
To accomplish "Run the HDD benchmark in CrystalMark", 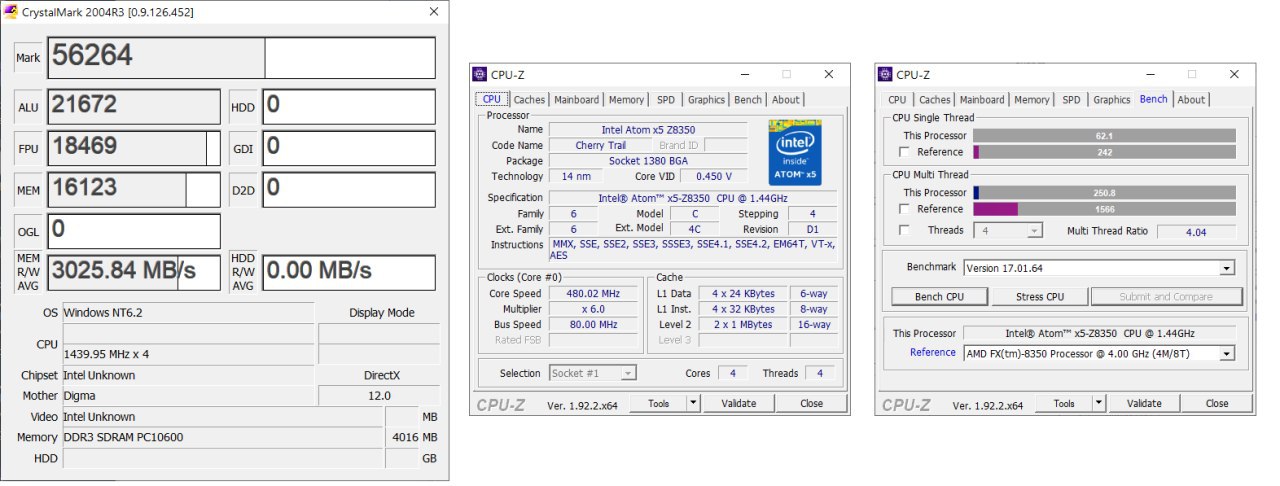I will coord(243,107).
